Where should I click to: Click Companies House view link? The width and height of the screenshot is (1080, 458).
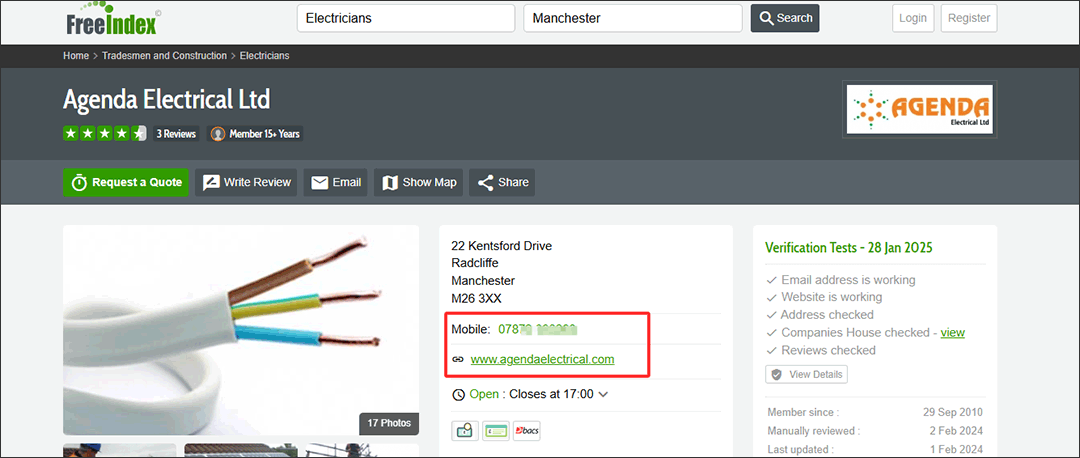pos(953,333)
